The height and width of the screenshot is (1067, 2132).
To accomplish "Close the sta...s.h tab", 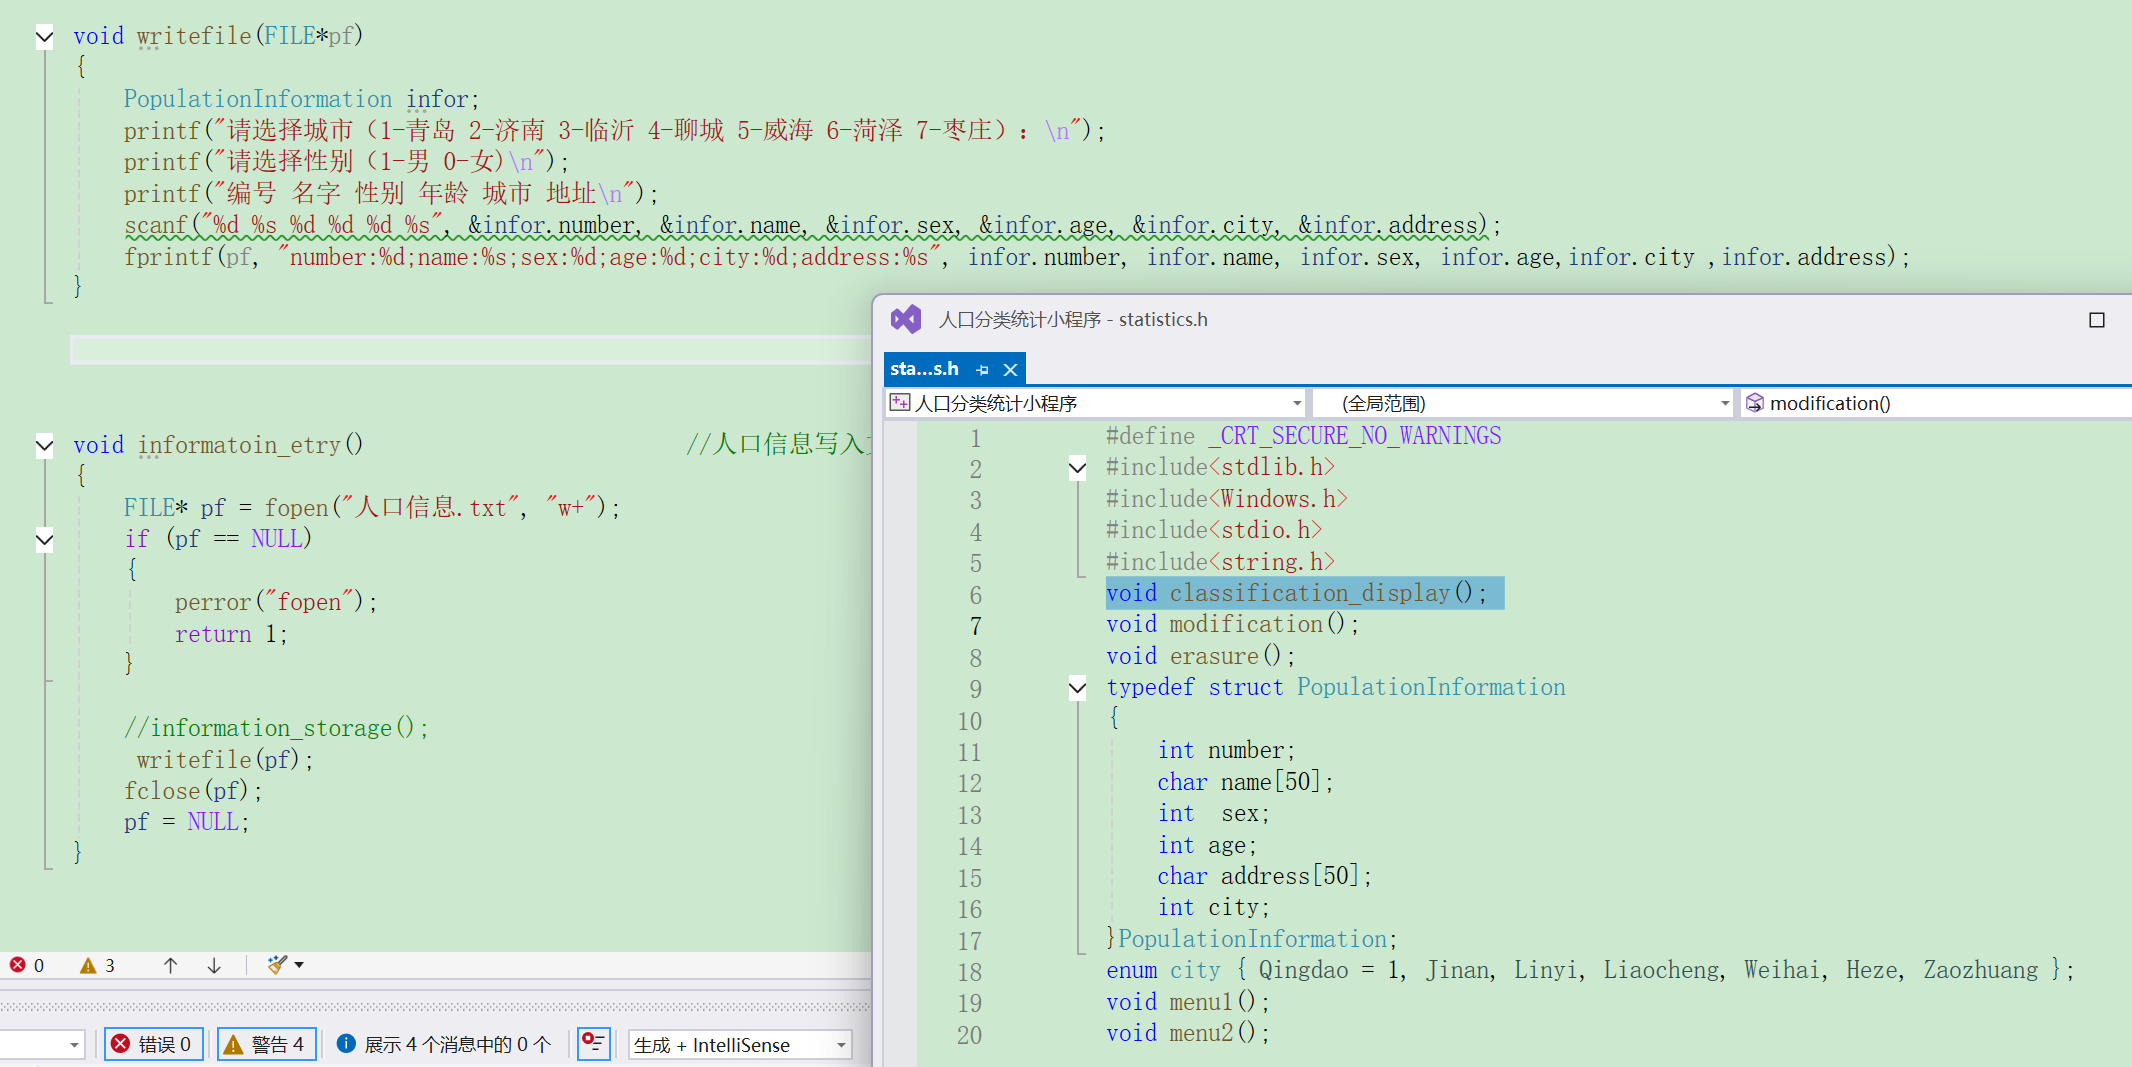I will pos(1011,370).
